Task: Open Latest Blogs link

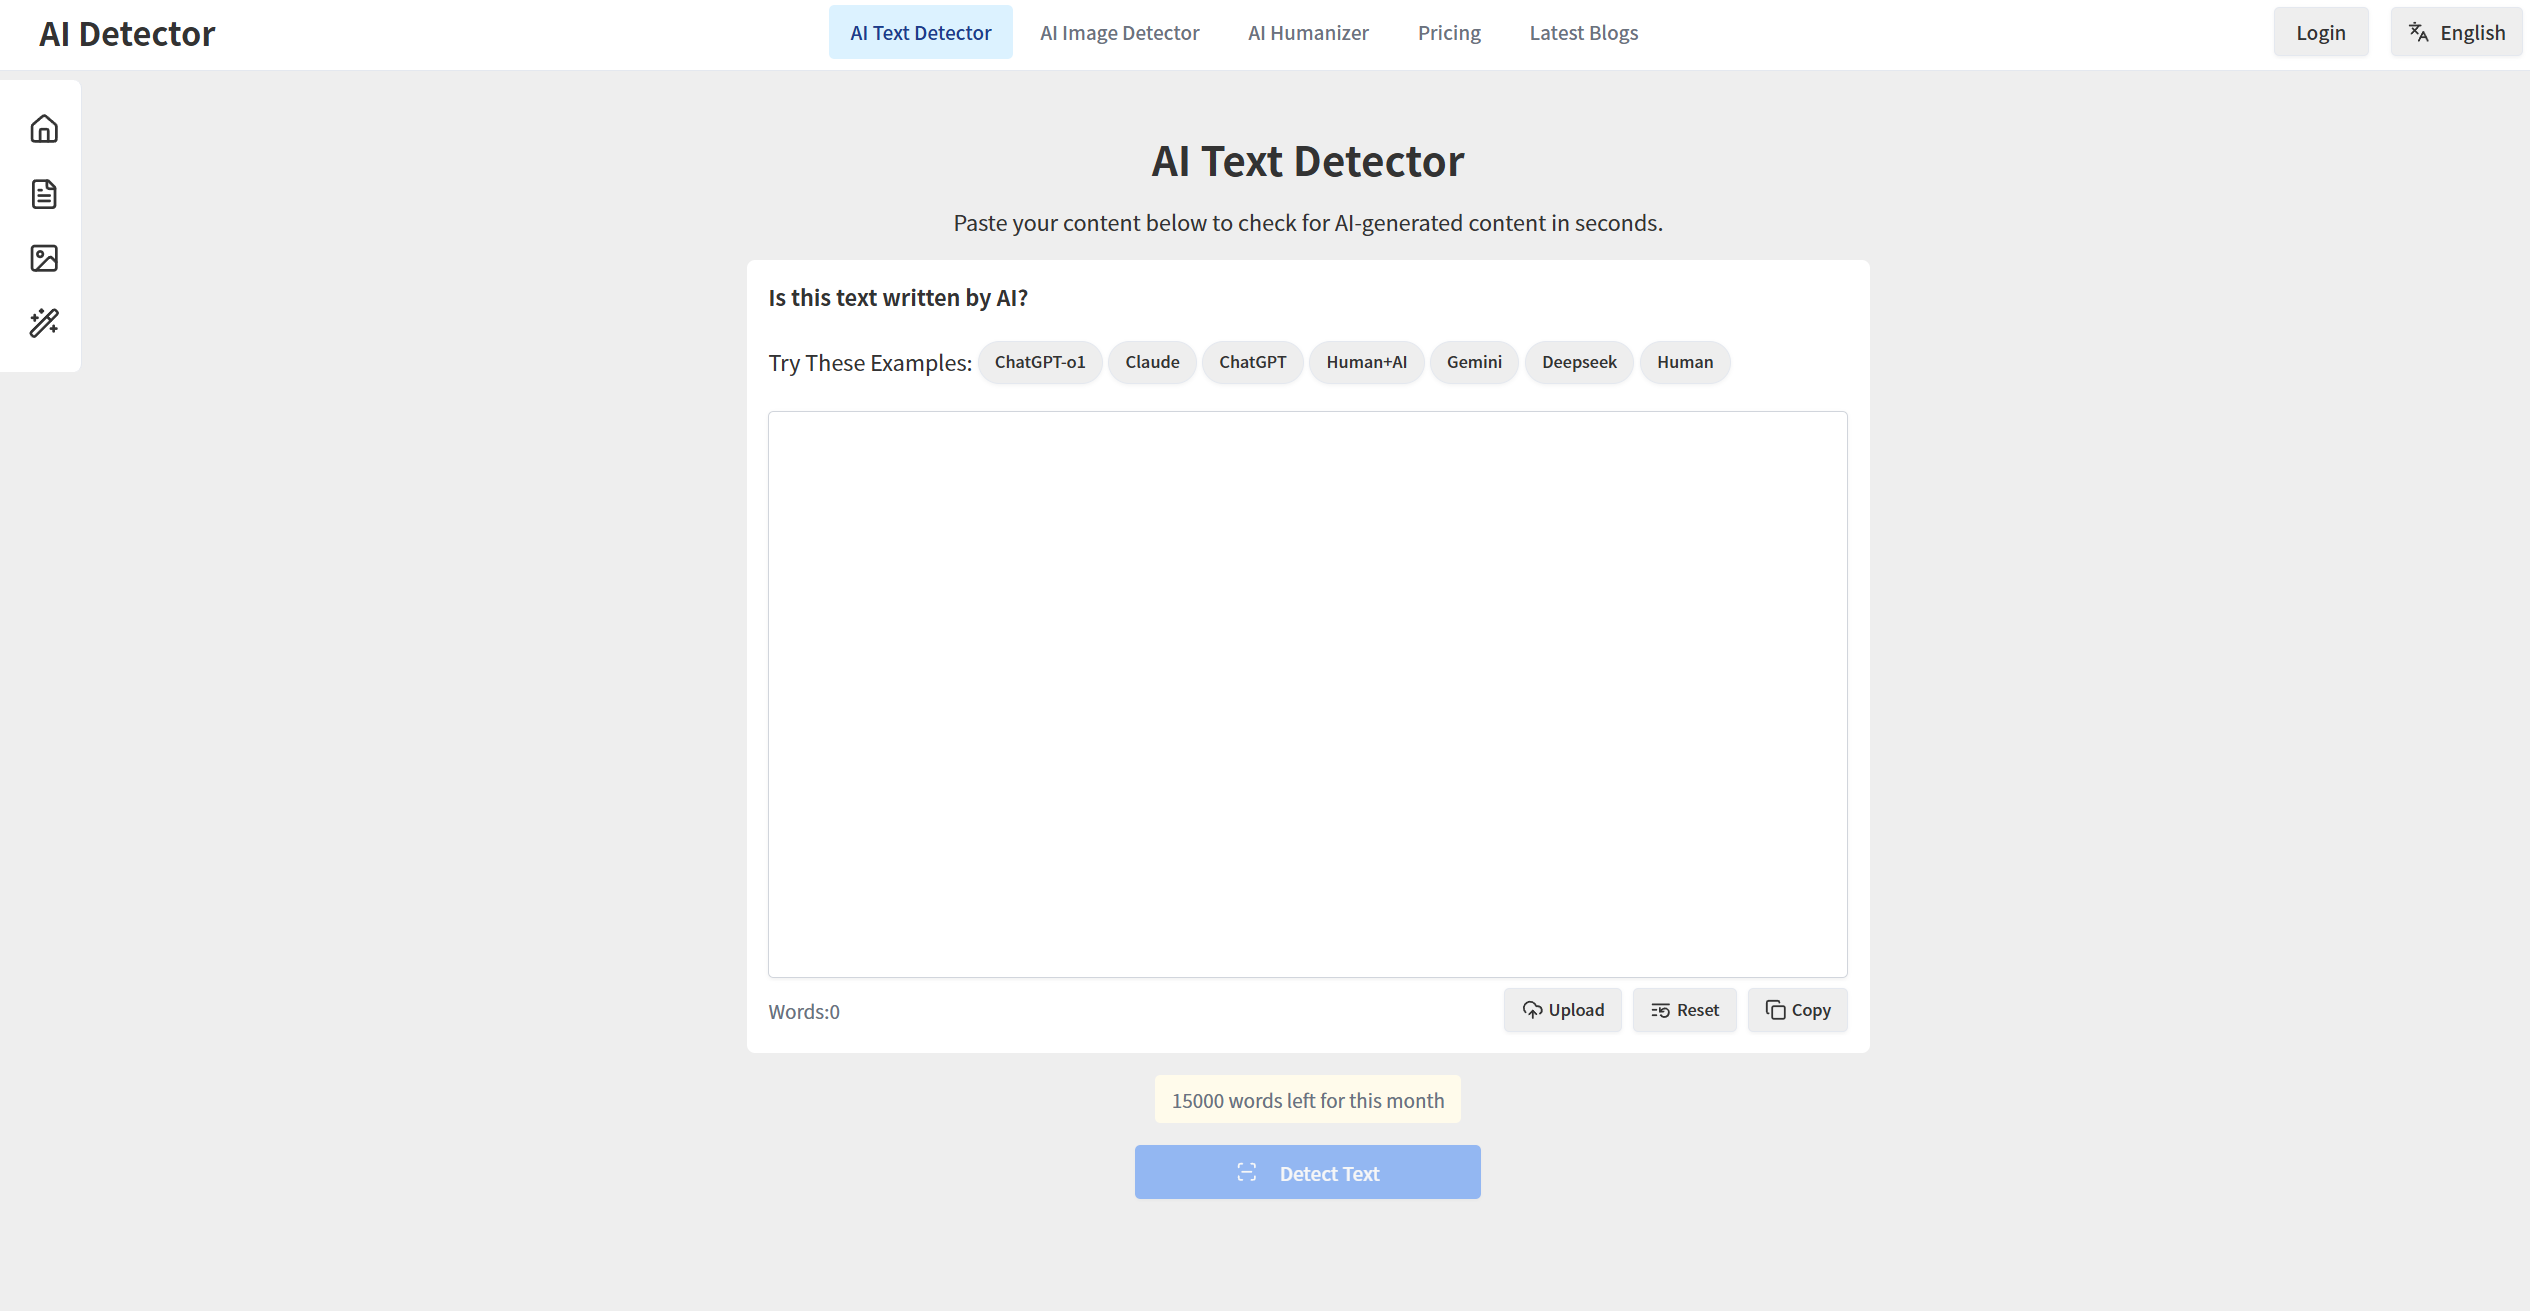Action: click(x=1583, y=33)
